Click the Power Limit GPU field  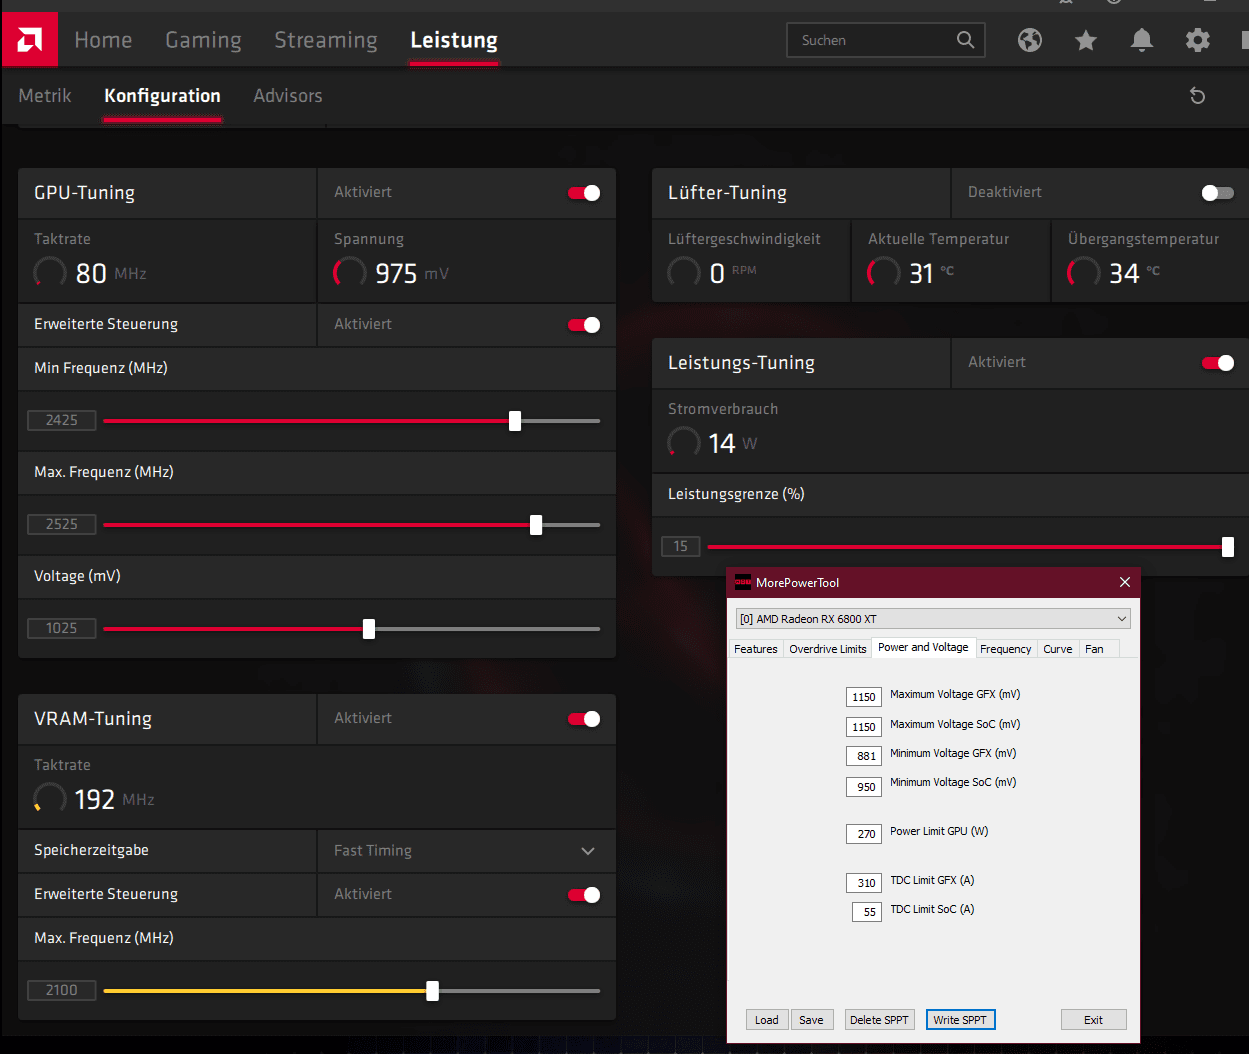864,834
